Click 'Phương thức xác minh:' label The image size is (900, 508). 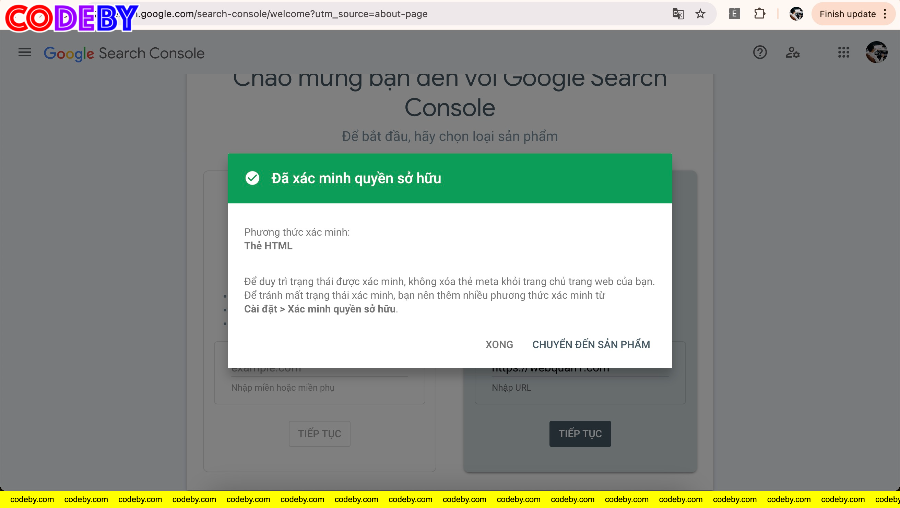[297, 232]
